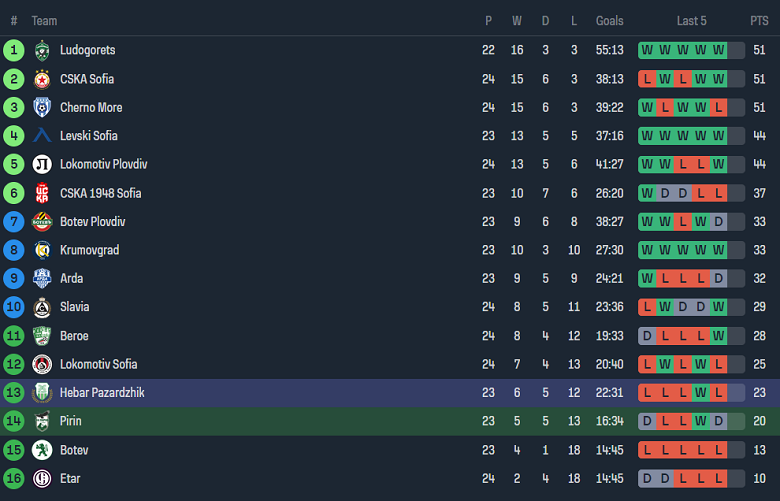
Task: Click the Ludogorets club crest icon
Action: [x=42, y=50]
